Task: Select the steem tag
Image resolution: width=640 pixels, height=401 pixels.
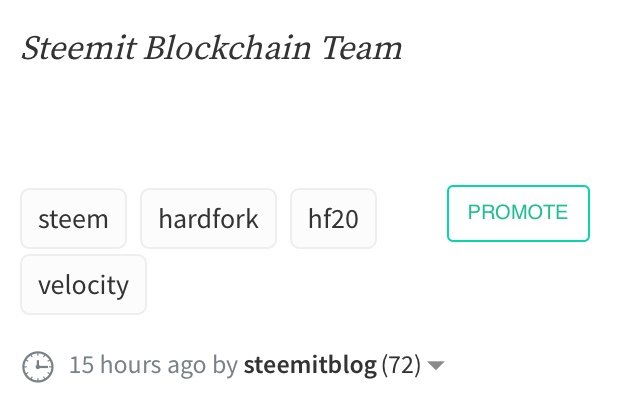Action: [73, 218]
